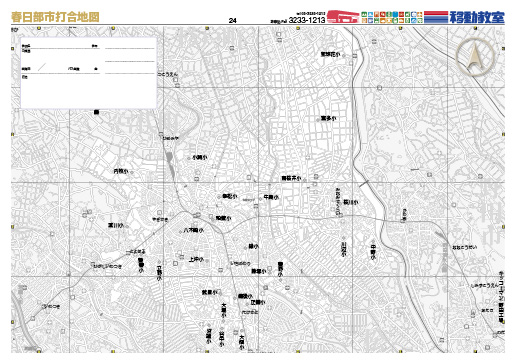
Task: Click the 牛島小 school label
Action: (271, 197)
